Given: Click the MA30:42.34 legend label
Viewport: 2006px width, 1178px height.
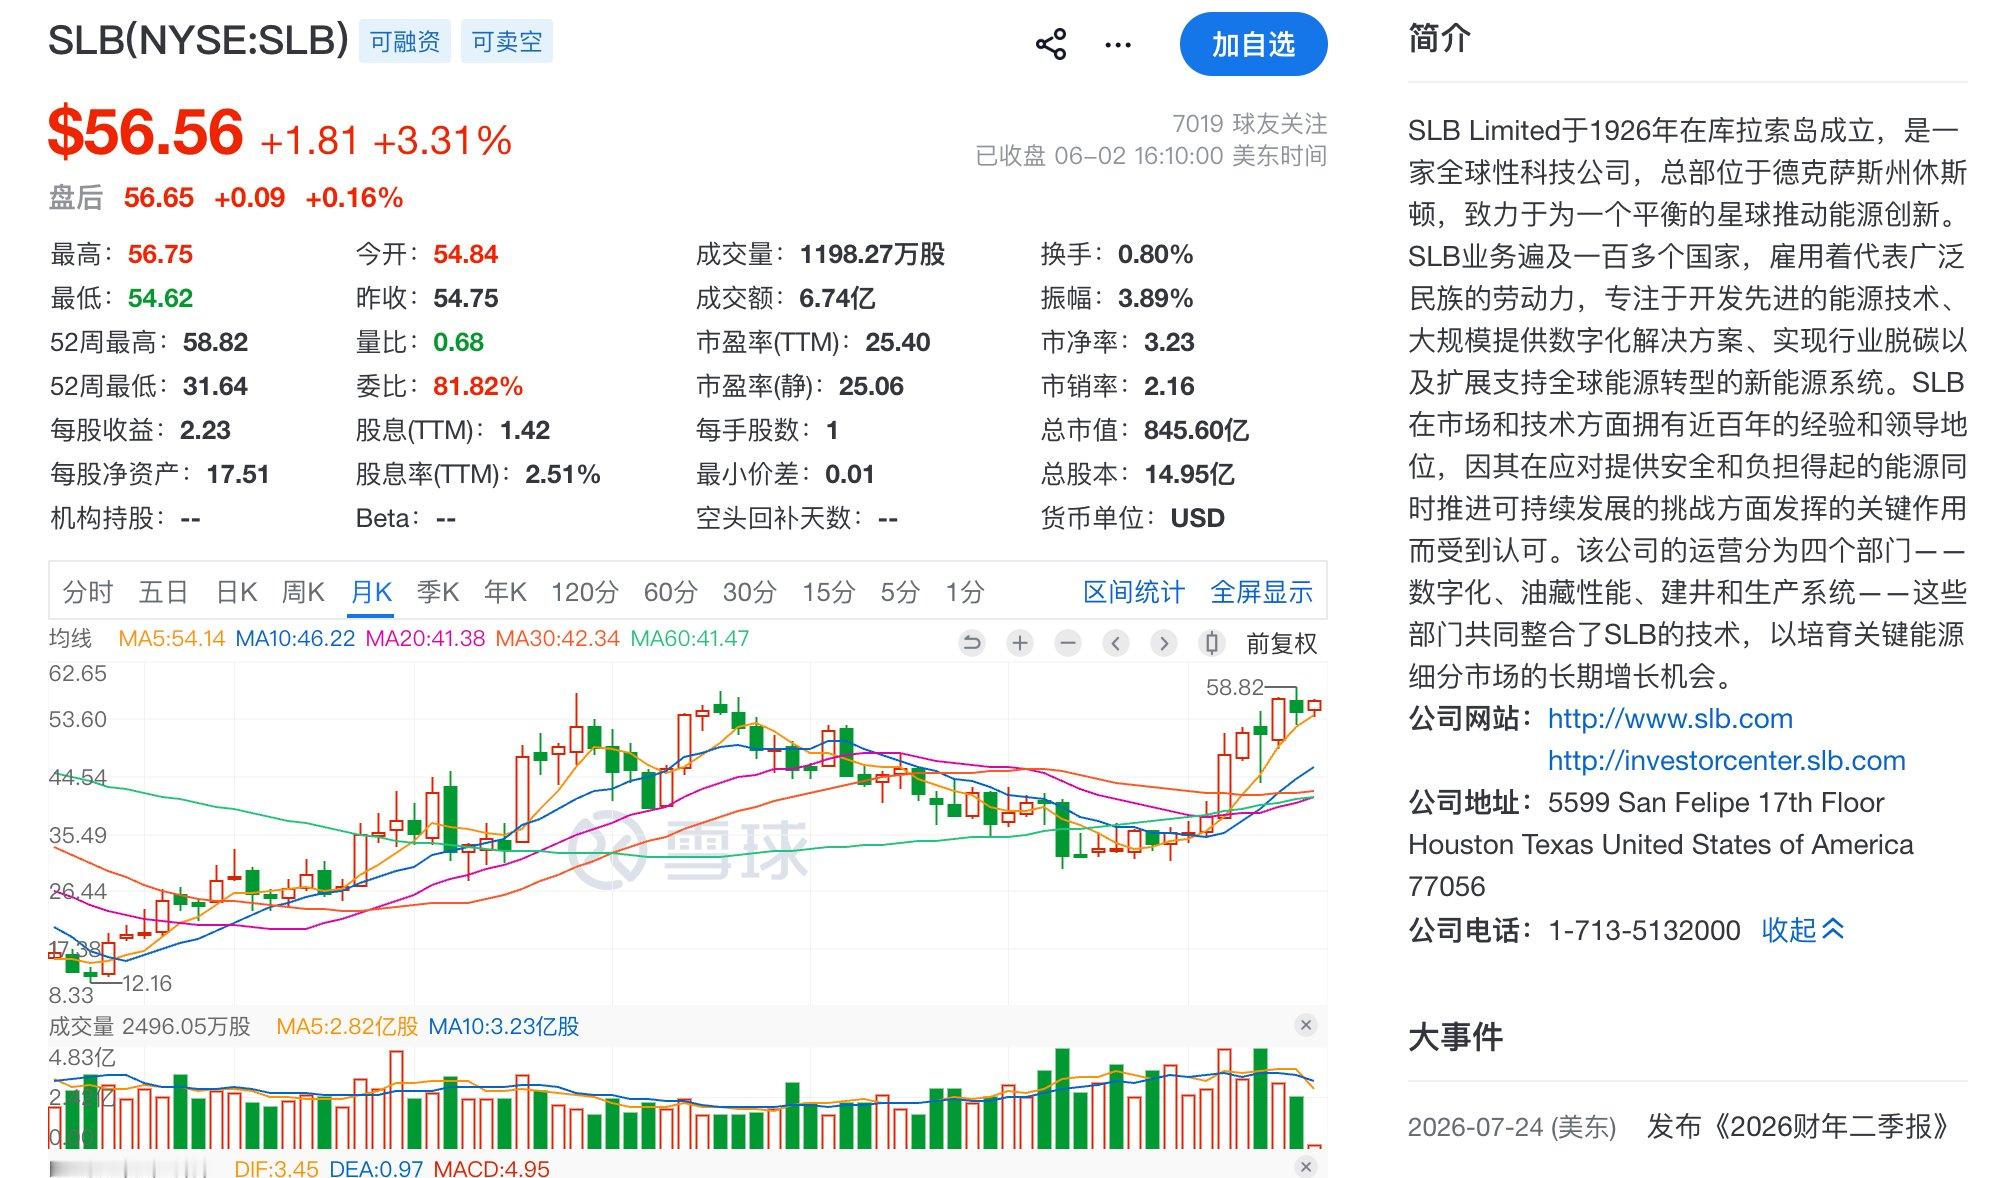Looking at the screenshot, I should coord(557,638).
